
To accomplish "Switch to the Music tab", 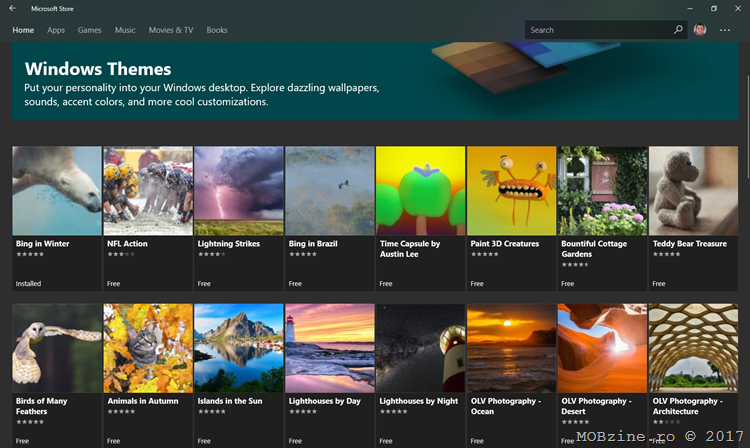I will tap(125, 30).
